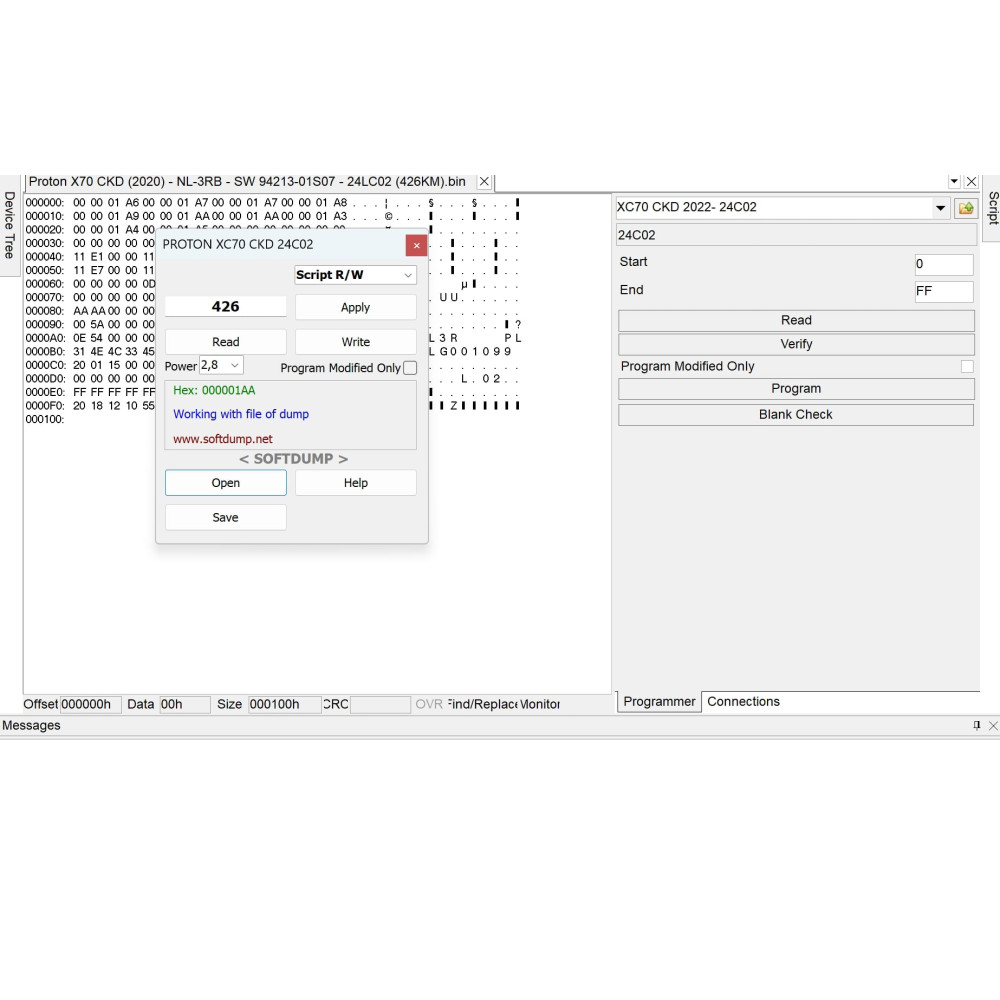Click the Verify button
1000x1000 pixels.
coord(796,344)
